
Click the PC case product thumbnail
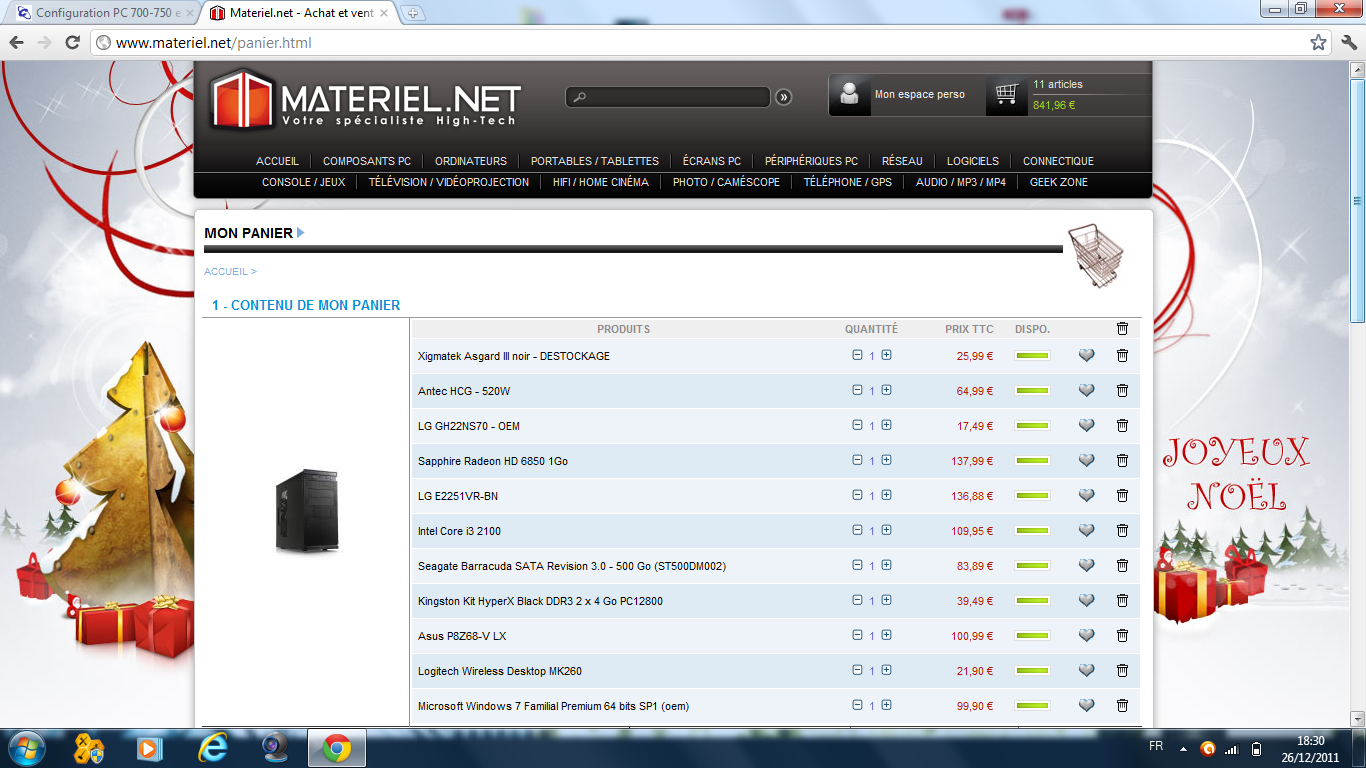307,511
